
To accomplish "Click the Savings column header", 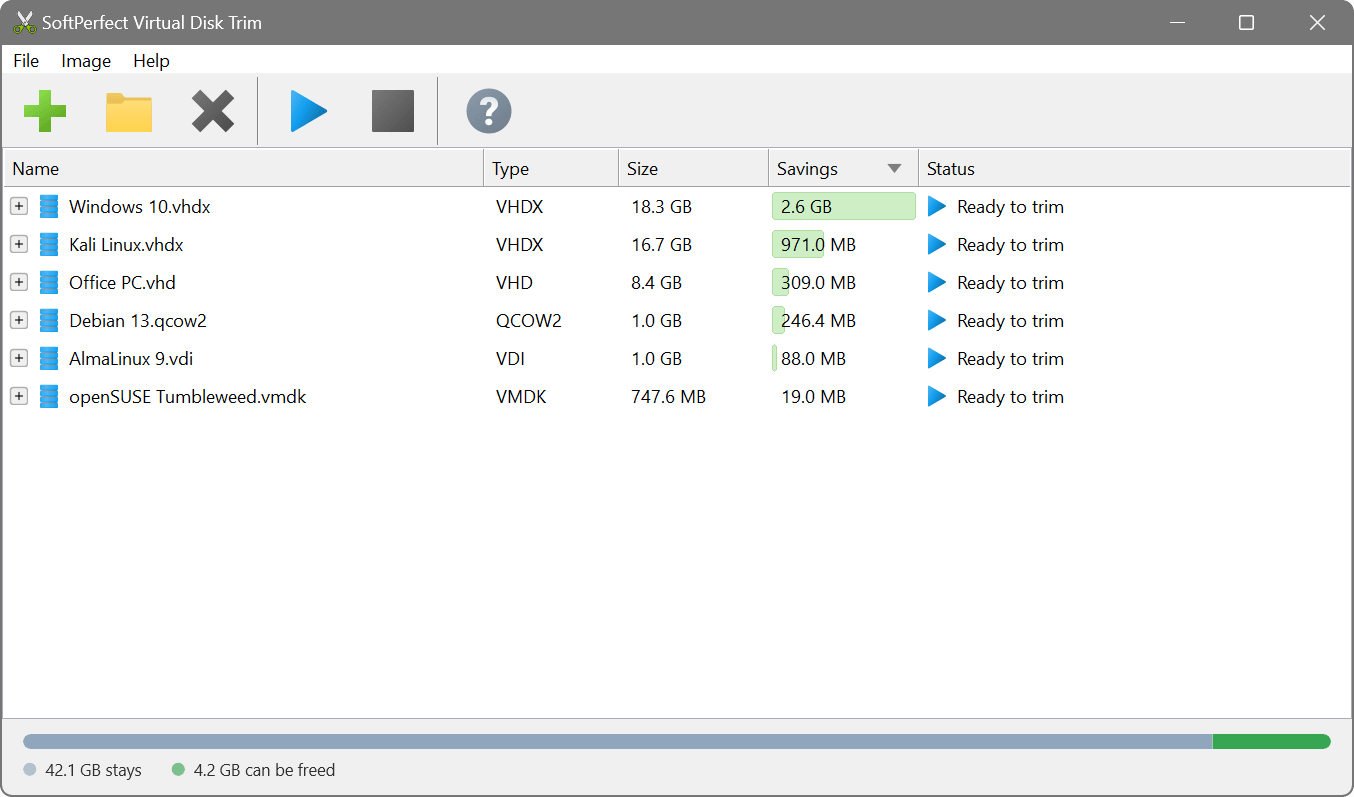I will (x=843, y=169).
